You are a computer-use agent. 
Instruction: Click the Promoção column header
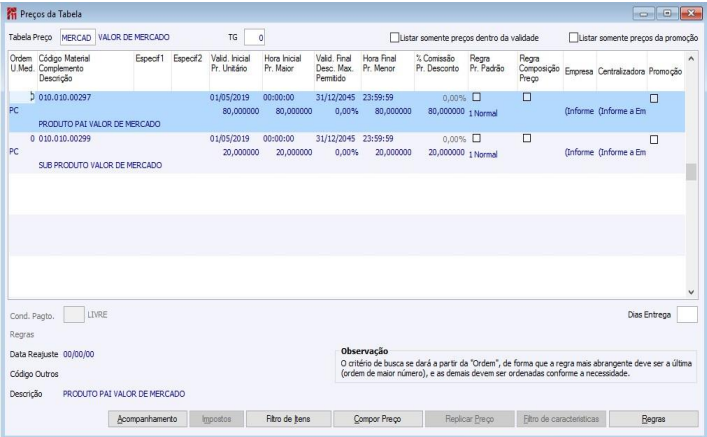(664, 72)
